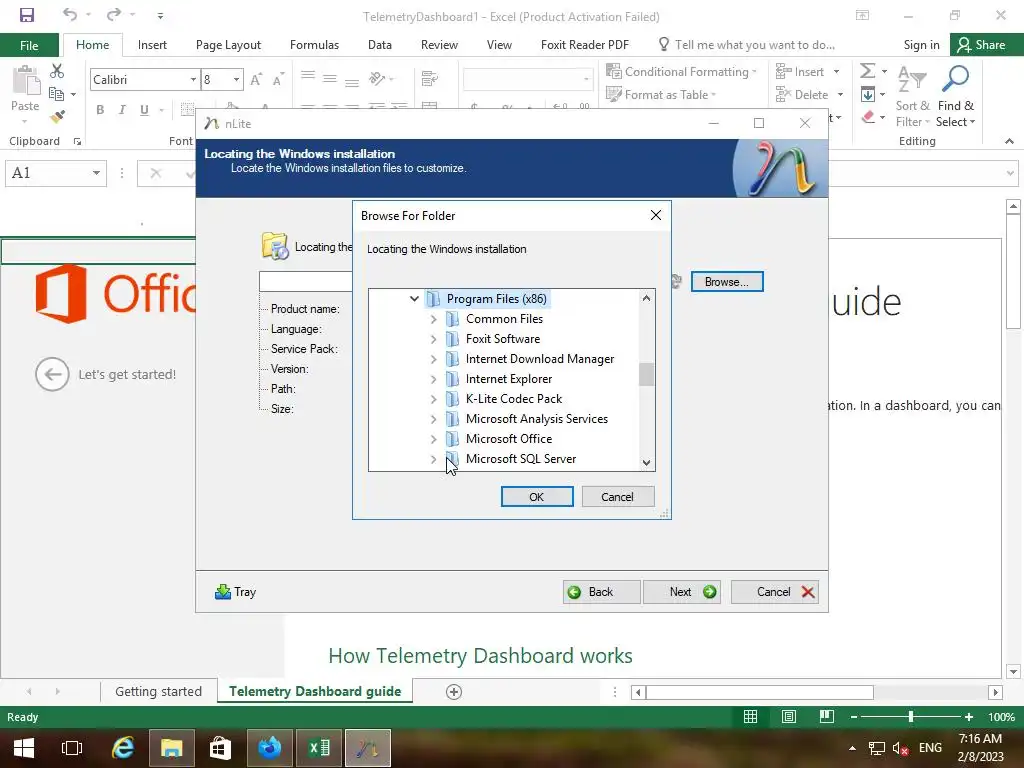The height and width of the screenshot is (768, 1024).
Task: Increase font size with the large A icon
Action: click(x=256, y=79)
